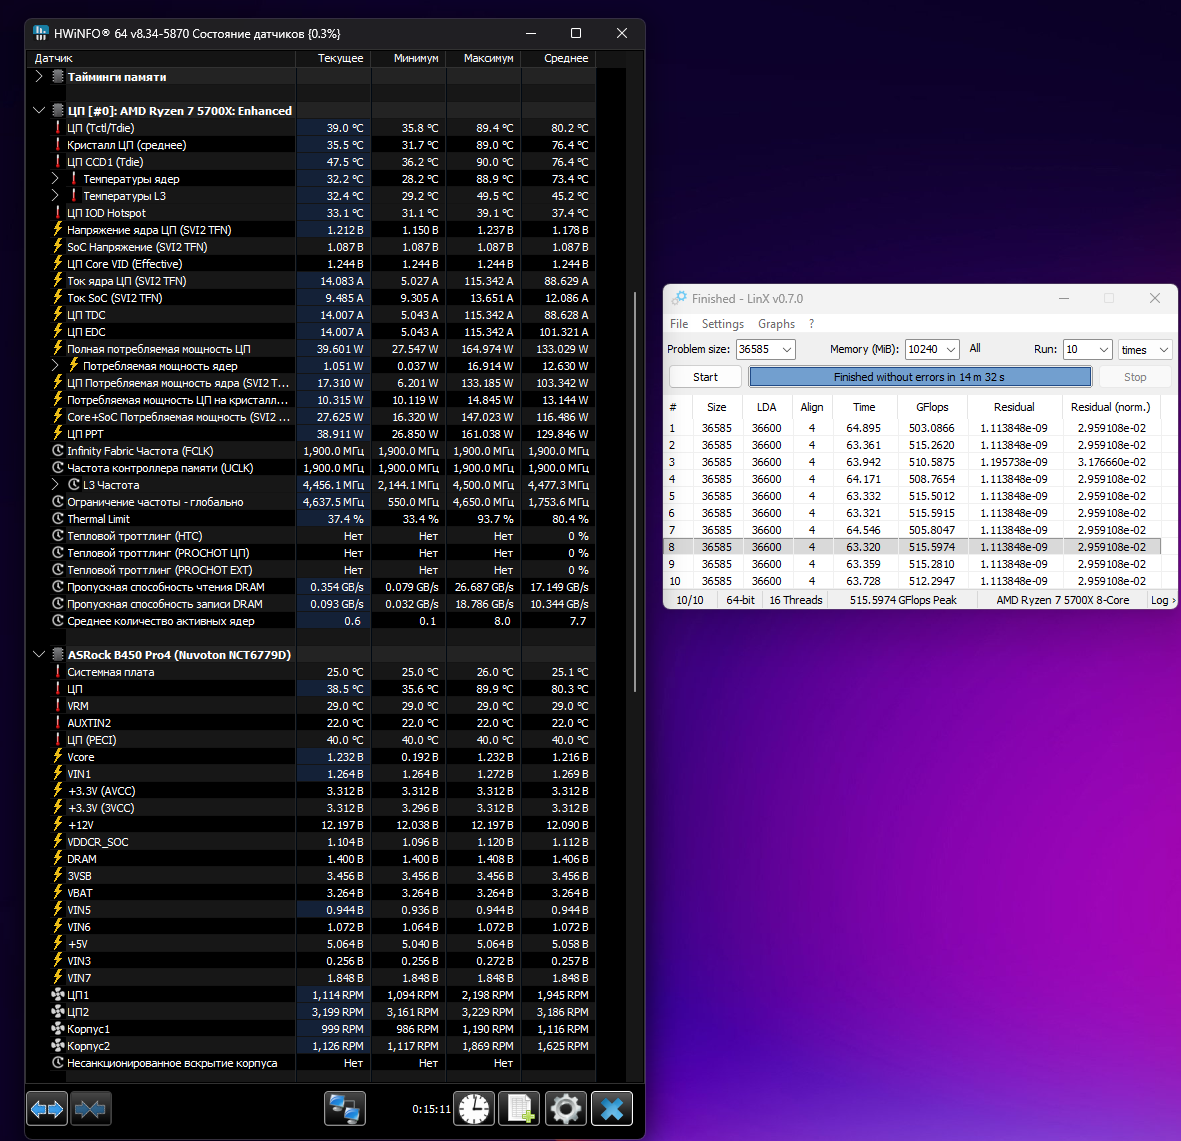This screenshot has width=1181, height=1141.
Task: Click the Stop button in LinX
Action: [x=1135, y=377]
